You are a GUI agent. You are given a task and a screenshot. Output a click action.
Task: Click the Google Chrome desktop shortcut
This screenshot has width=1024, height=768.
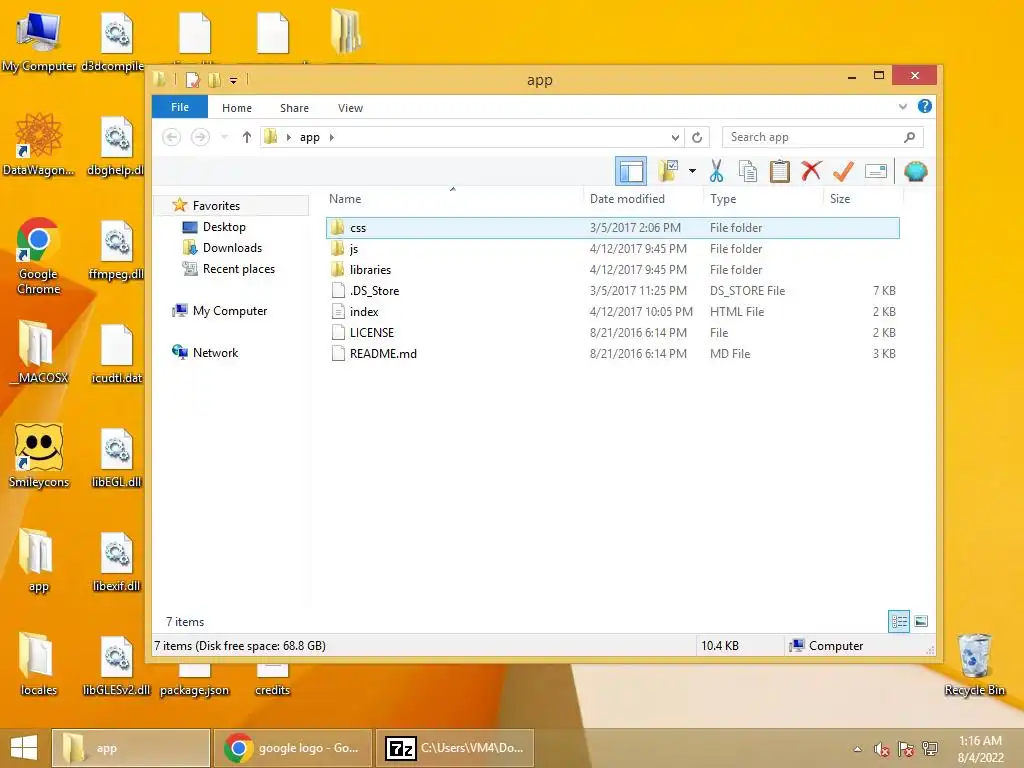click(x=39, y=257)
